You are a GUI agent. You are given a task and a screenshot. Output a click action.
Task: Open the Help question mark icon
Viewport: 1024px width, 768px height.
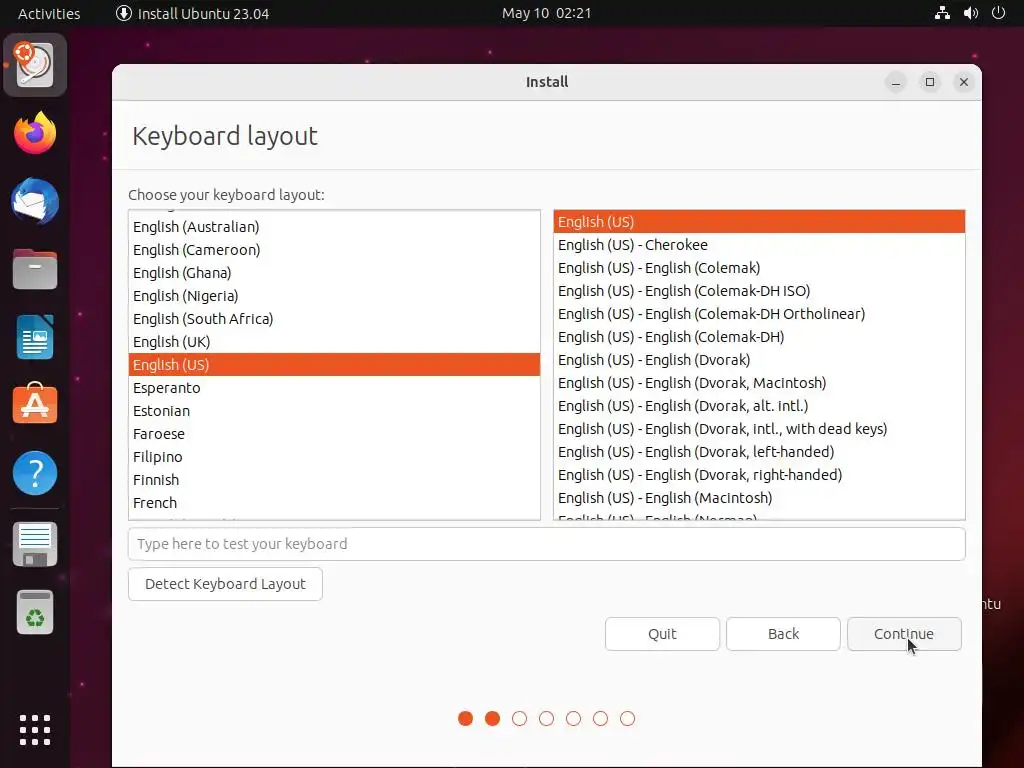click(x=35, y=473)
